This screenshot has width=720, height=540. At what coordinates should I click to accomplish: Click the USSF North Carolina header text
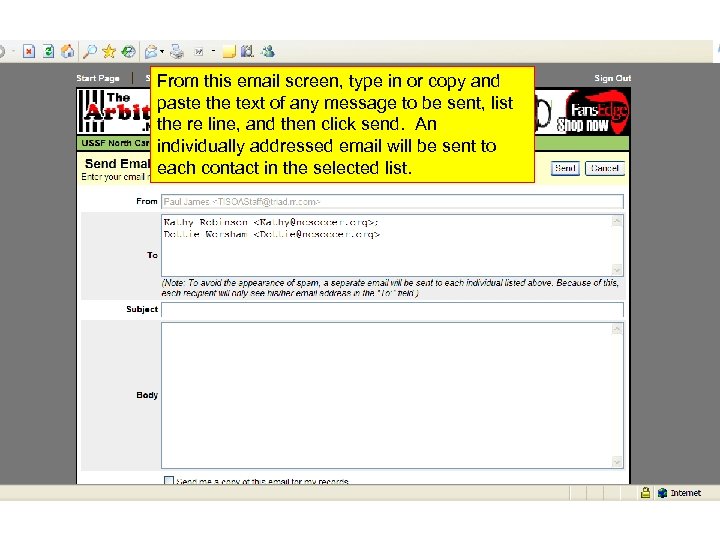(116, 143)
